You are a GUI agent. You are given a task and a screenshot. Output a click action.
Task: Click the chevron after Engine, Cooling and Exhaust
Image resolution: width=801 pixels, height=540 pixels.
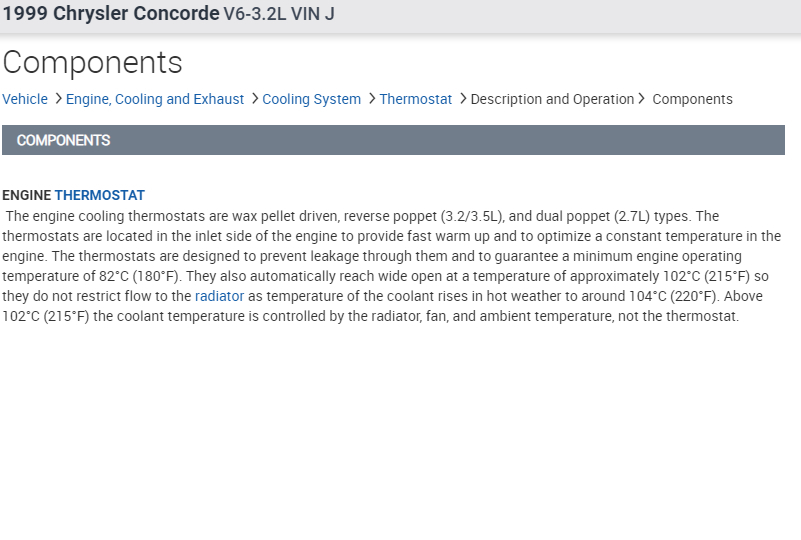255,99
